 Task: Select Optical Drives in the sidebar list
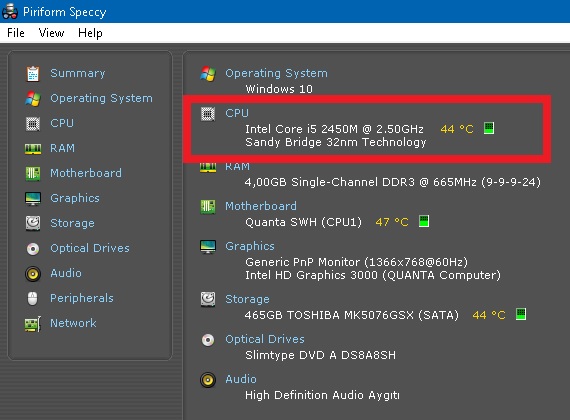(x=90, y=248)
